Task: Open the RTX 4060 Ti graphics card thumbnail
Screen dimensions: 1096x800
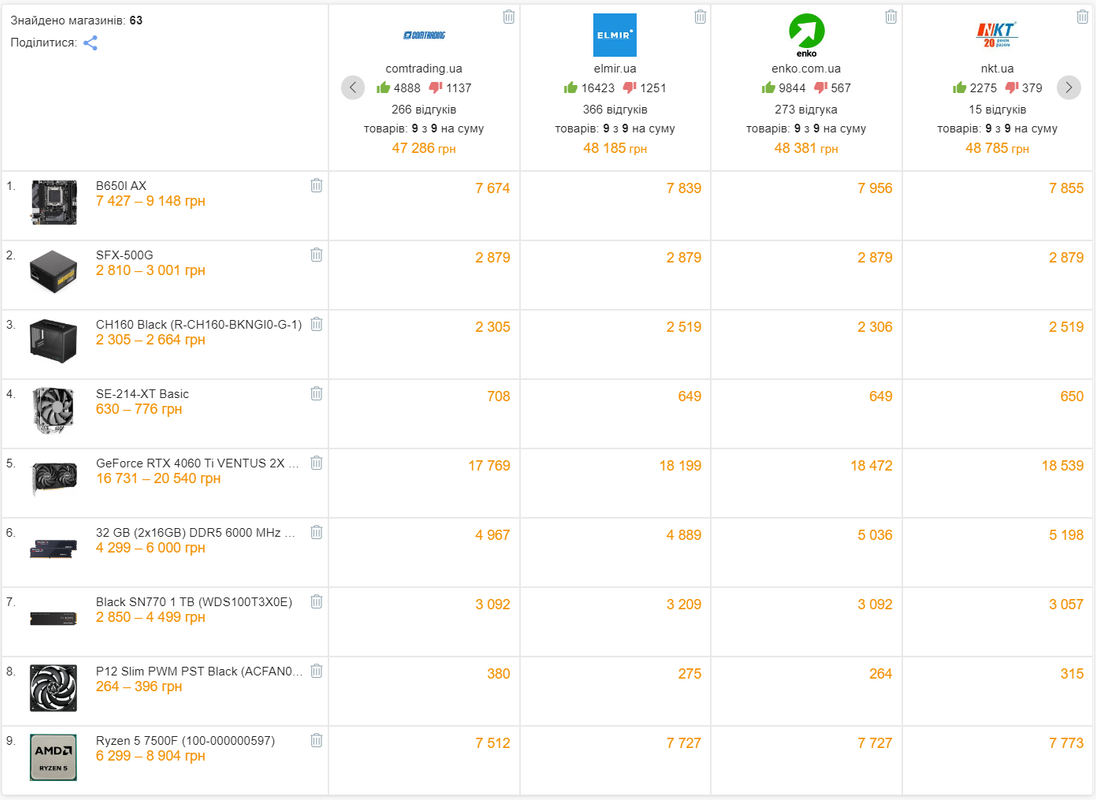Action: 54,479
